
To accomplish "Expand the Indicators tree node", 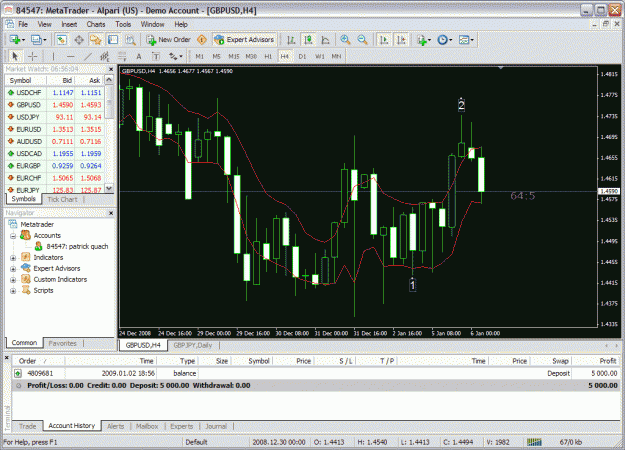I will click(13, 258).
